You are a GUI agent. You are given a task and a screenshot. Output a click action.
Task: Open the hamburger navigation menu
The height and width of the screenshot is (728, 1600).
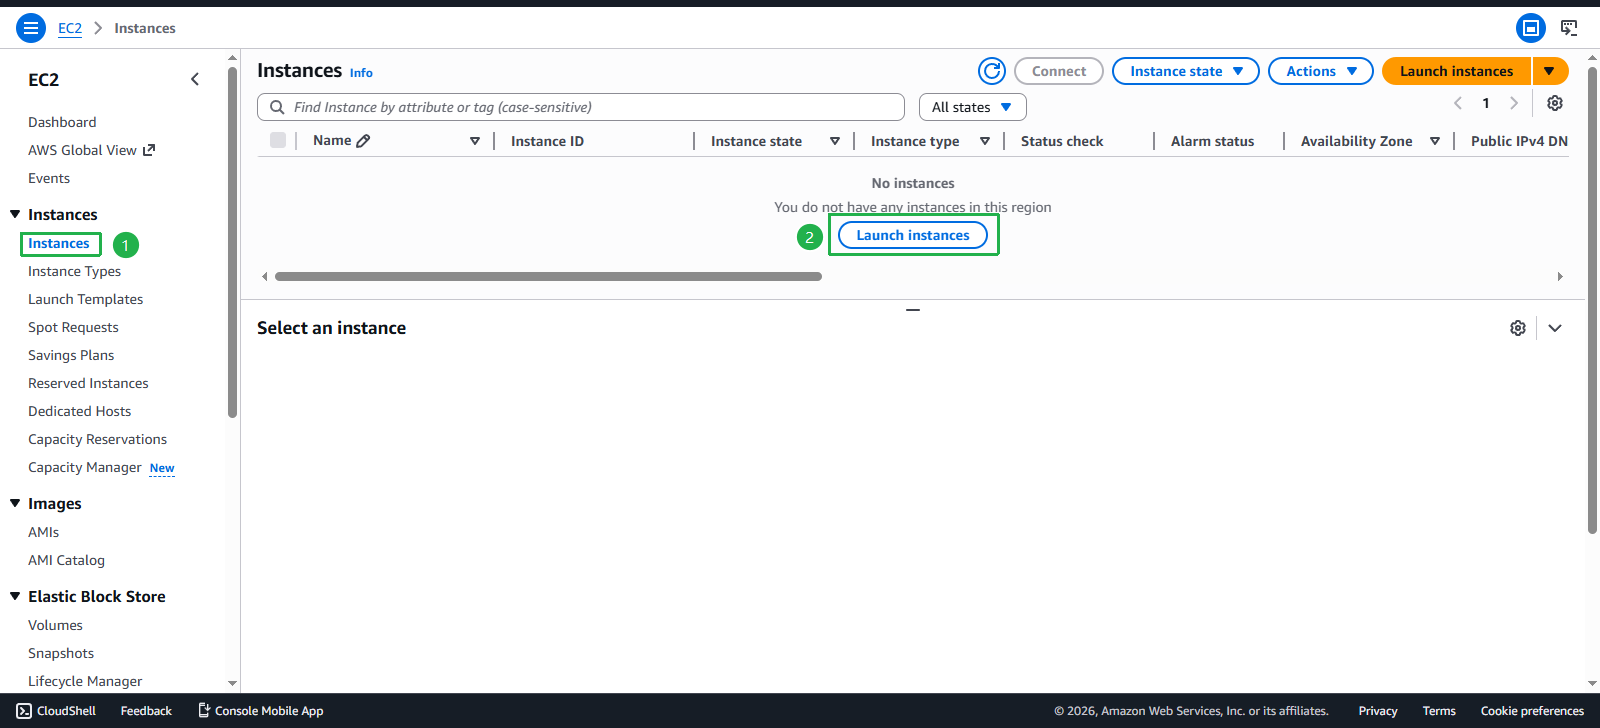(31, 28)
